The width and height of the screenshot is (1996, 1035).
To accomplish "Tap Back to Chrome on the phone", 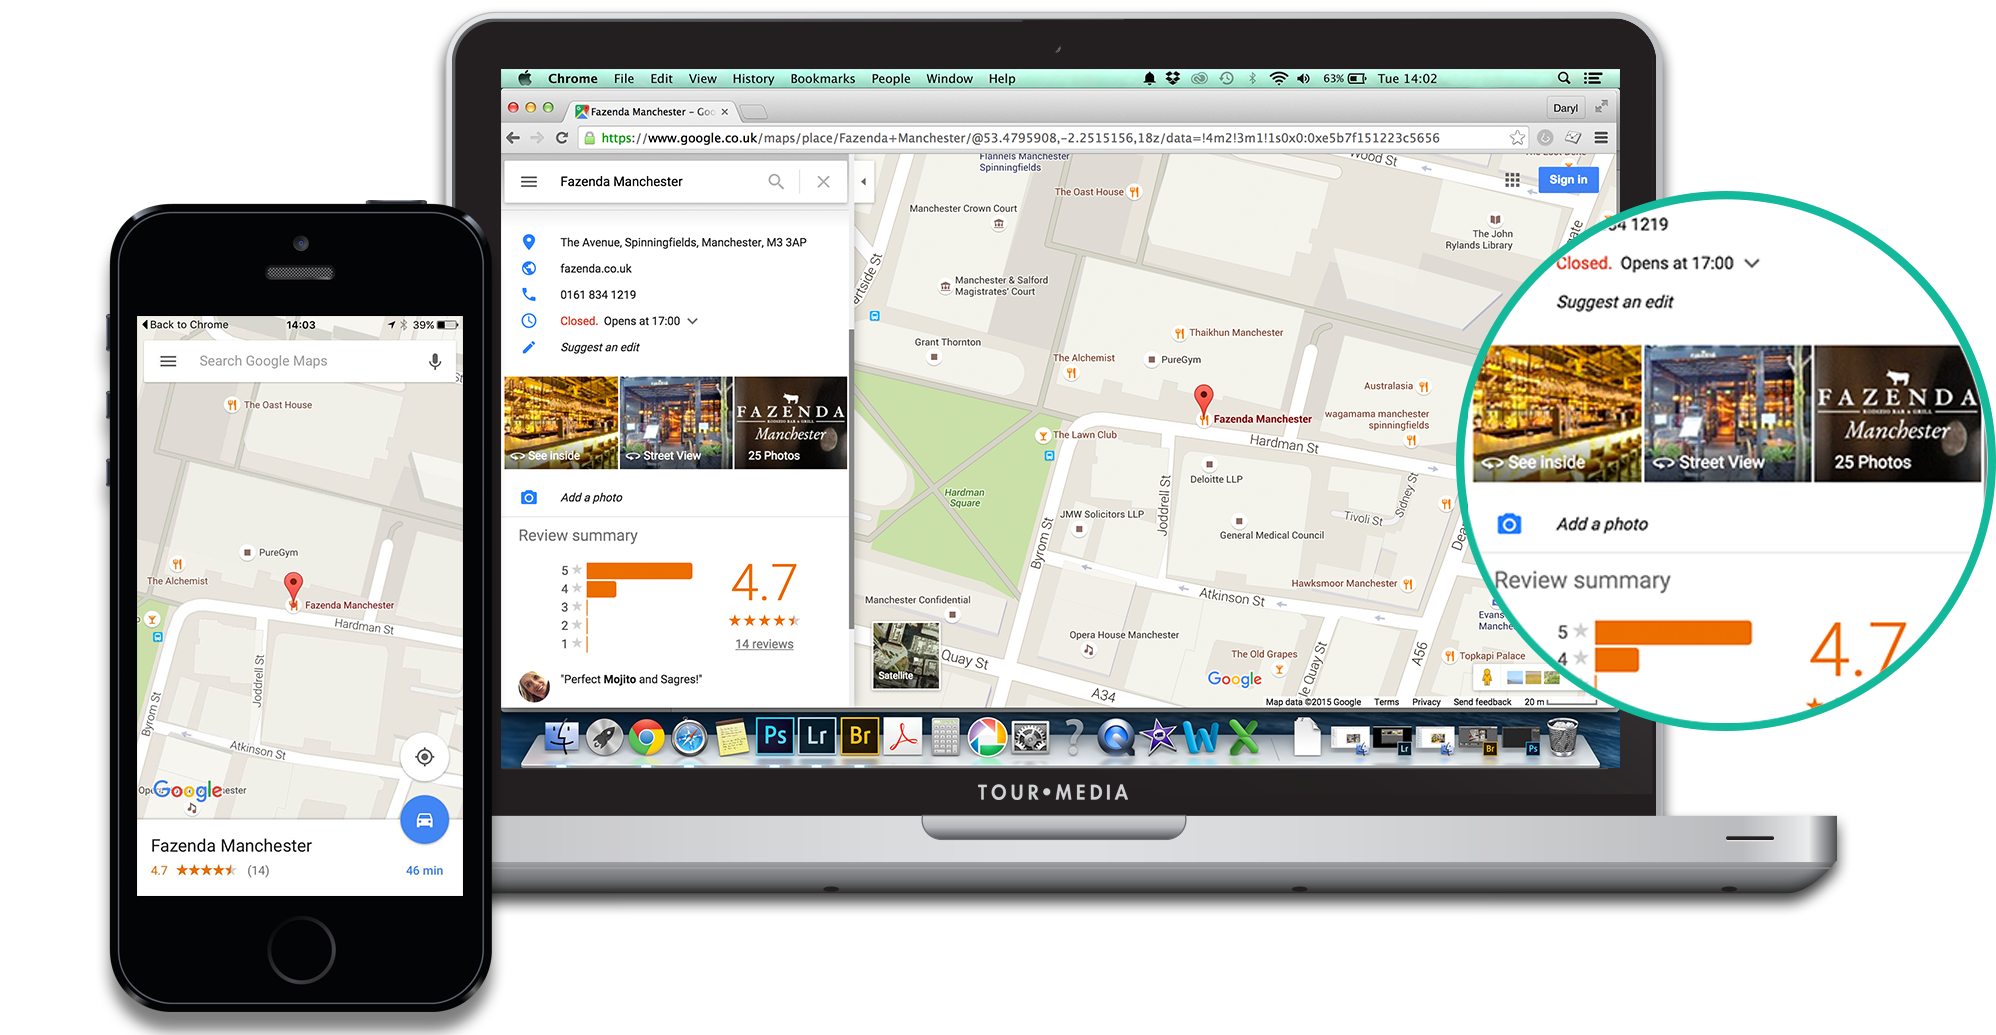I will pos(185,325).
